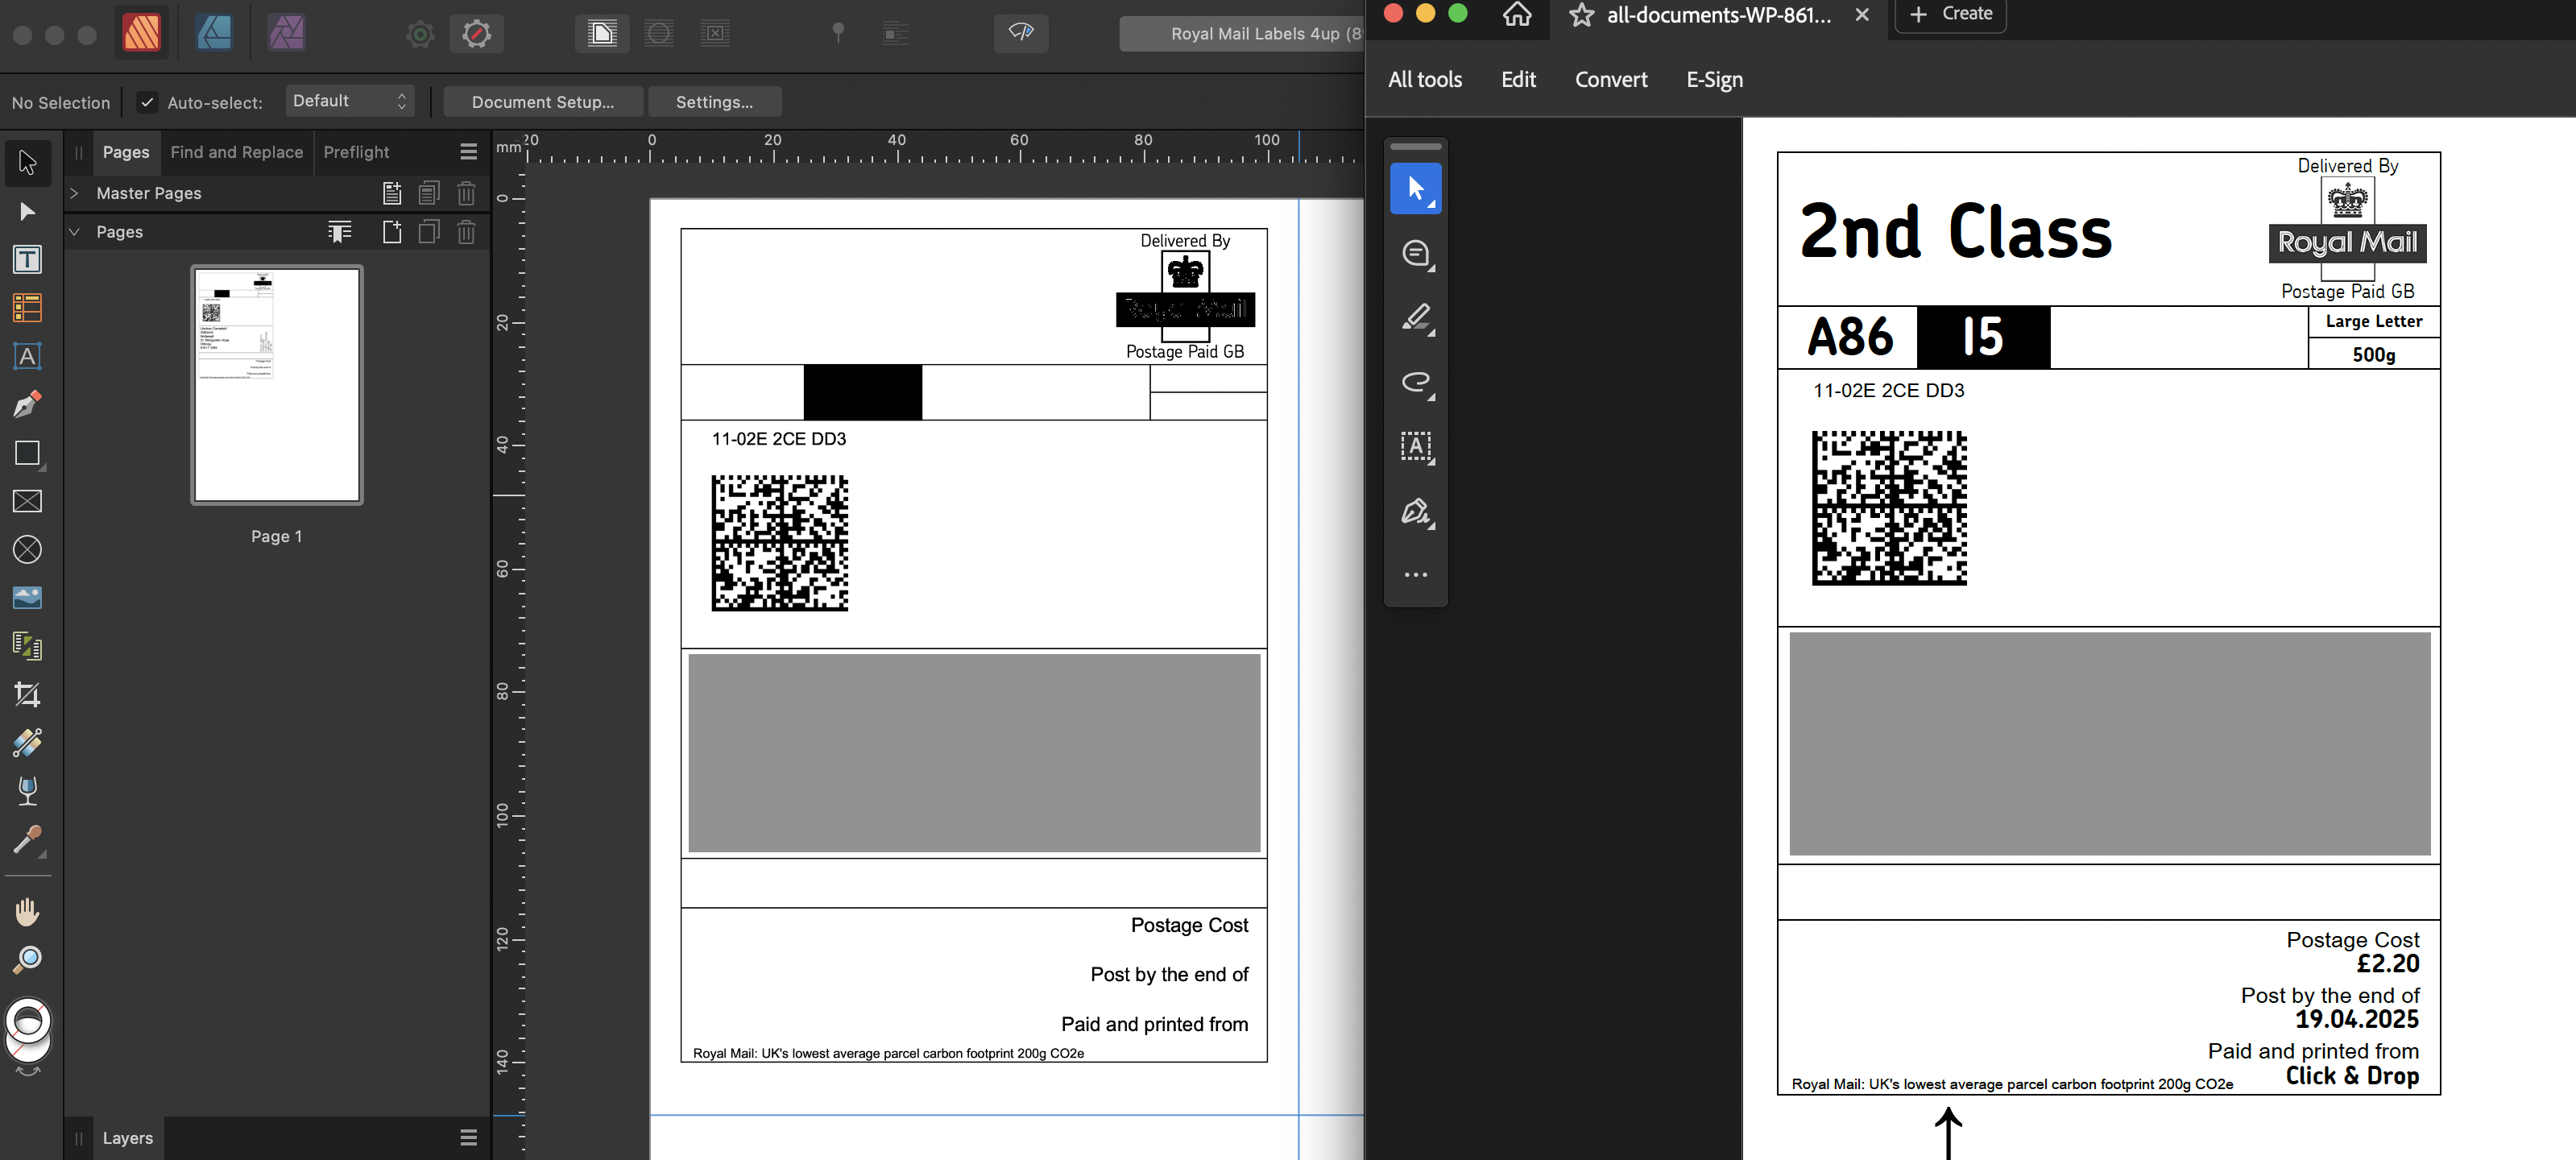Screen dimensions: 2576x1160
Task: Click the Settings button
Action: [x=714, y=102]
